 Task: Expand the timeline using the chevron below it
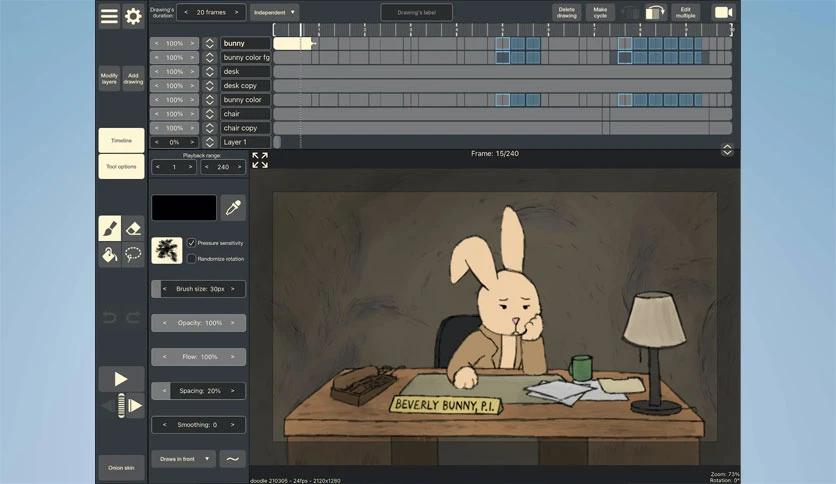click(x=727, y=150)
